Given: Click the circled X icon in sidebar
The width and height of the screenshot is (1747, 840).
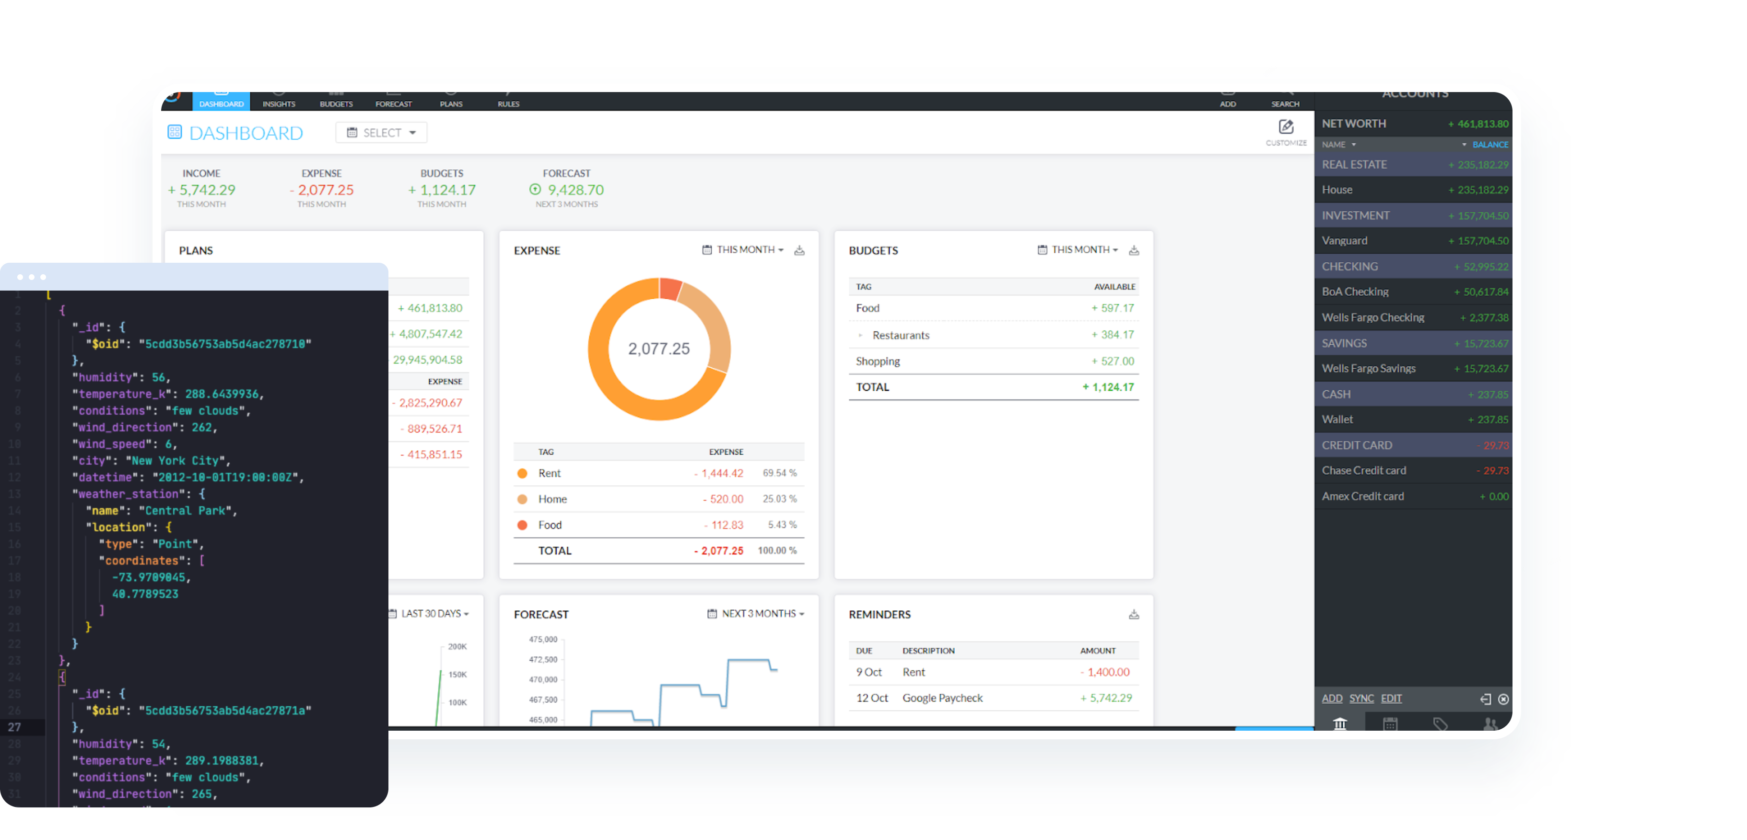Looking at the screenshot, I should [x=1503, y=699].
